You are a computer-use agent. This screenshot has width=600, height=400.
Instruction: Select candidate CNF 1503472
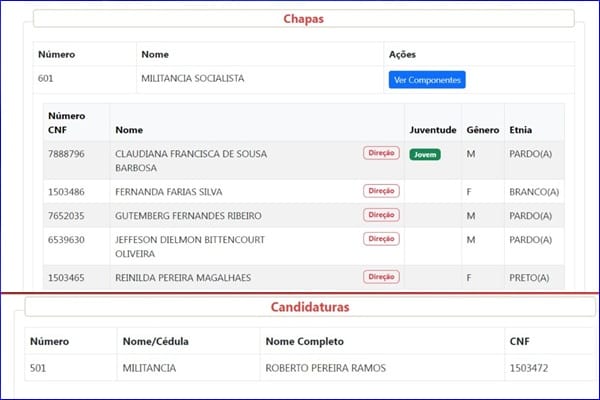[529, 368]
